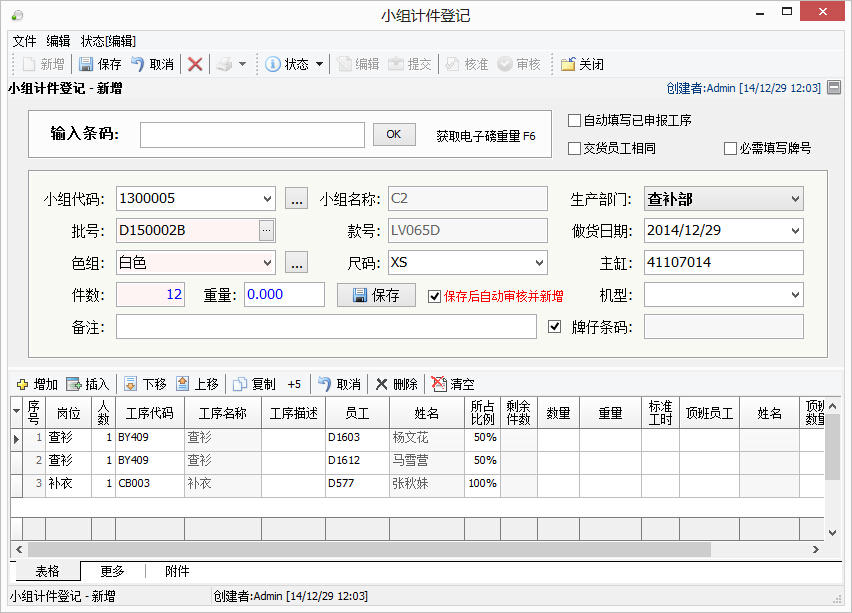
Task: Switch to the 附件 tab
Action: click(x=177, y=572)
